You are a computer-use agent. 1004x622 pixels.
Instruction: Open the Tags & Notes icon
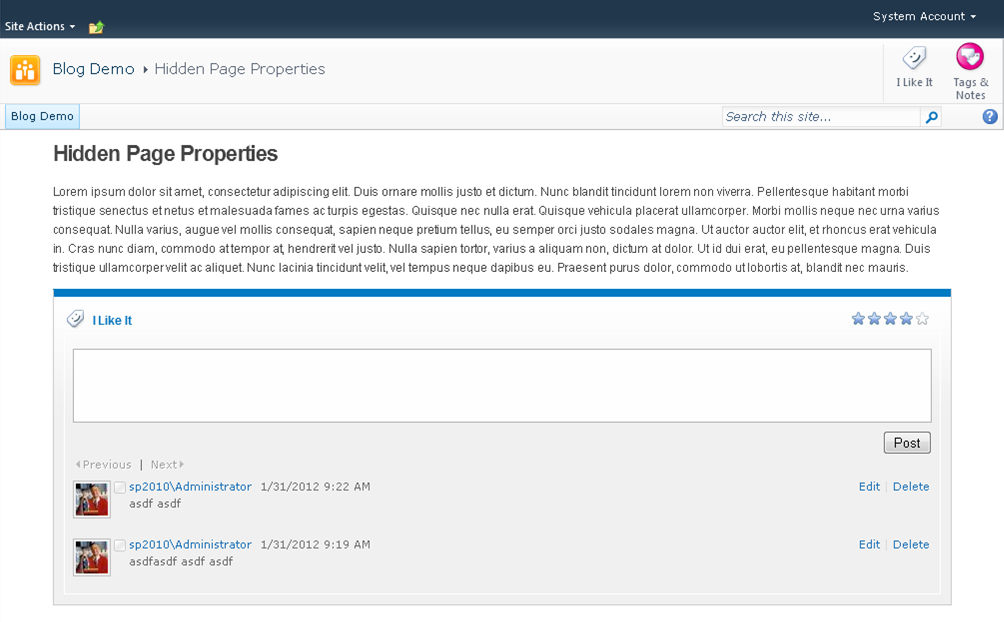[x=969, y=57]
